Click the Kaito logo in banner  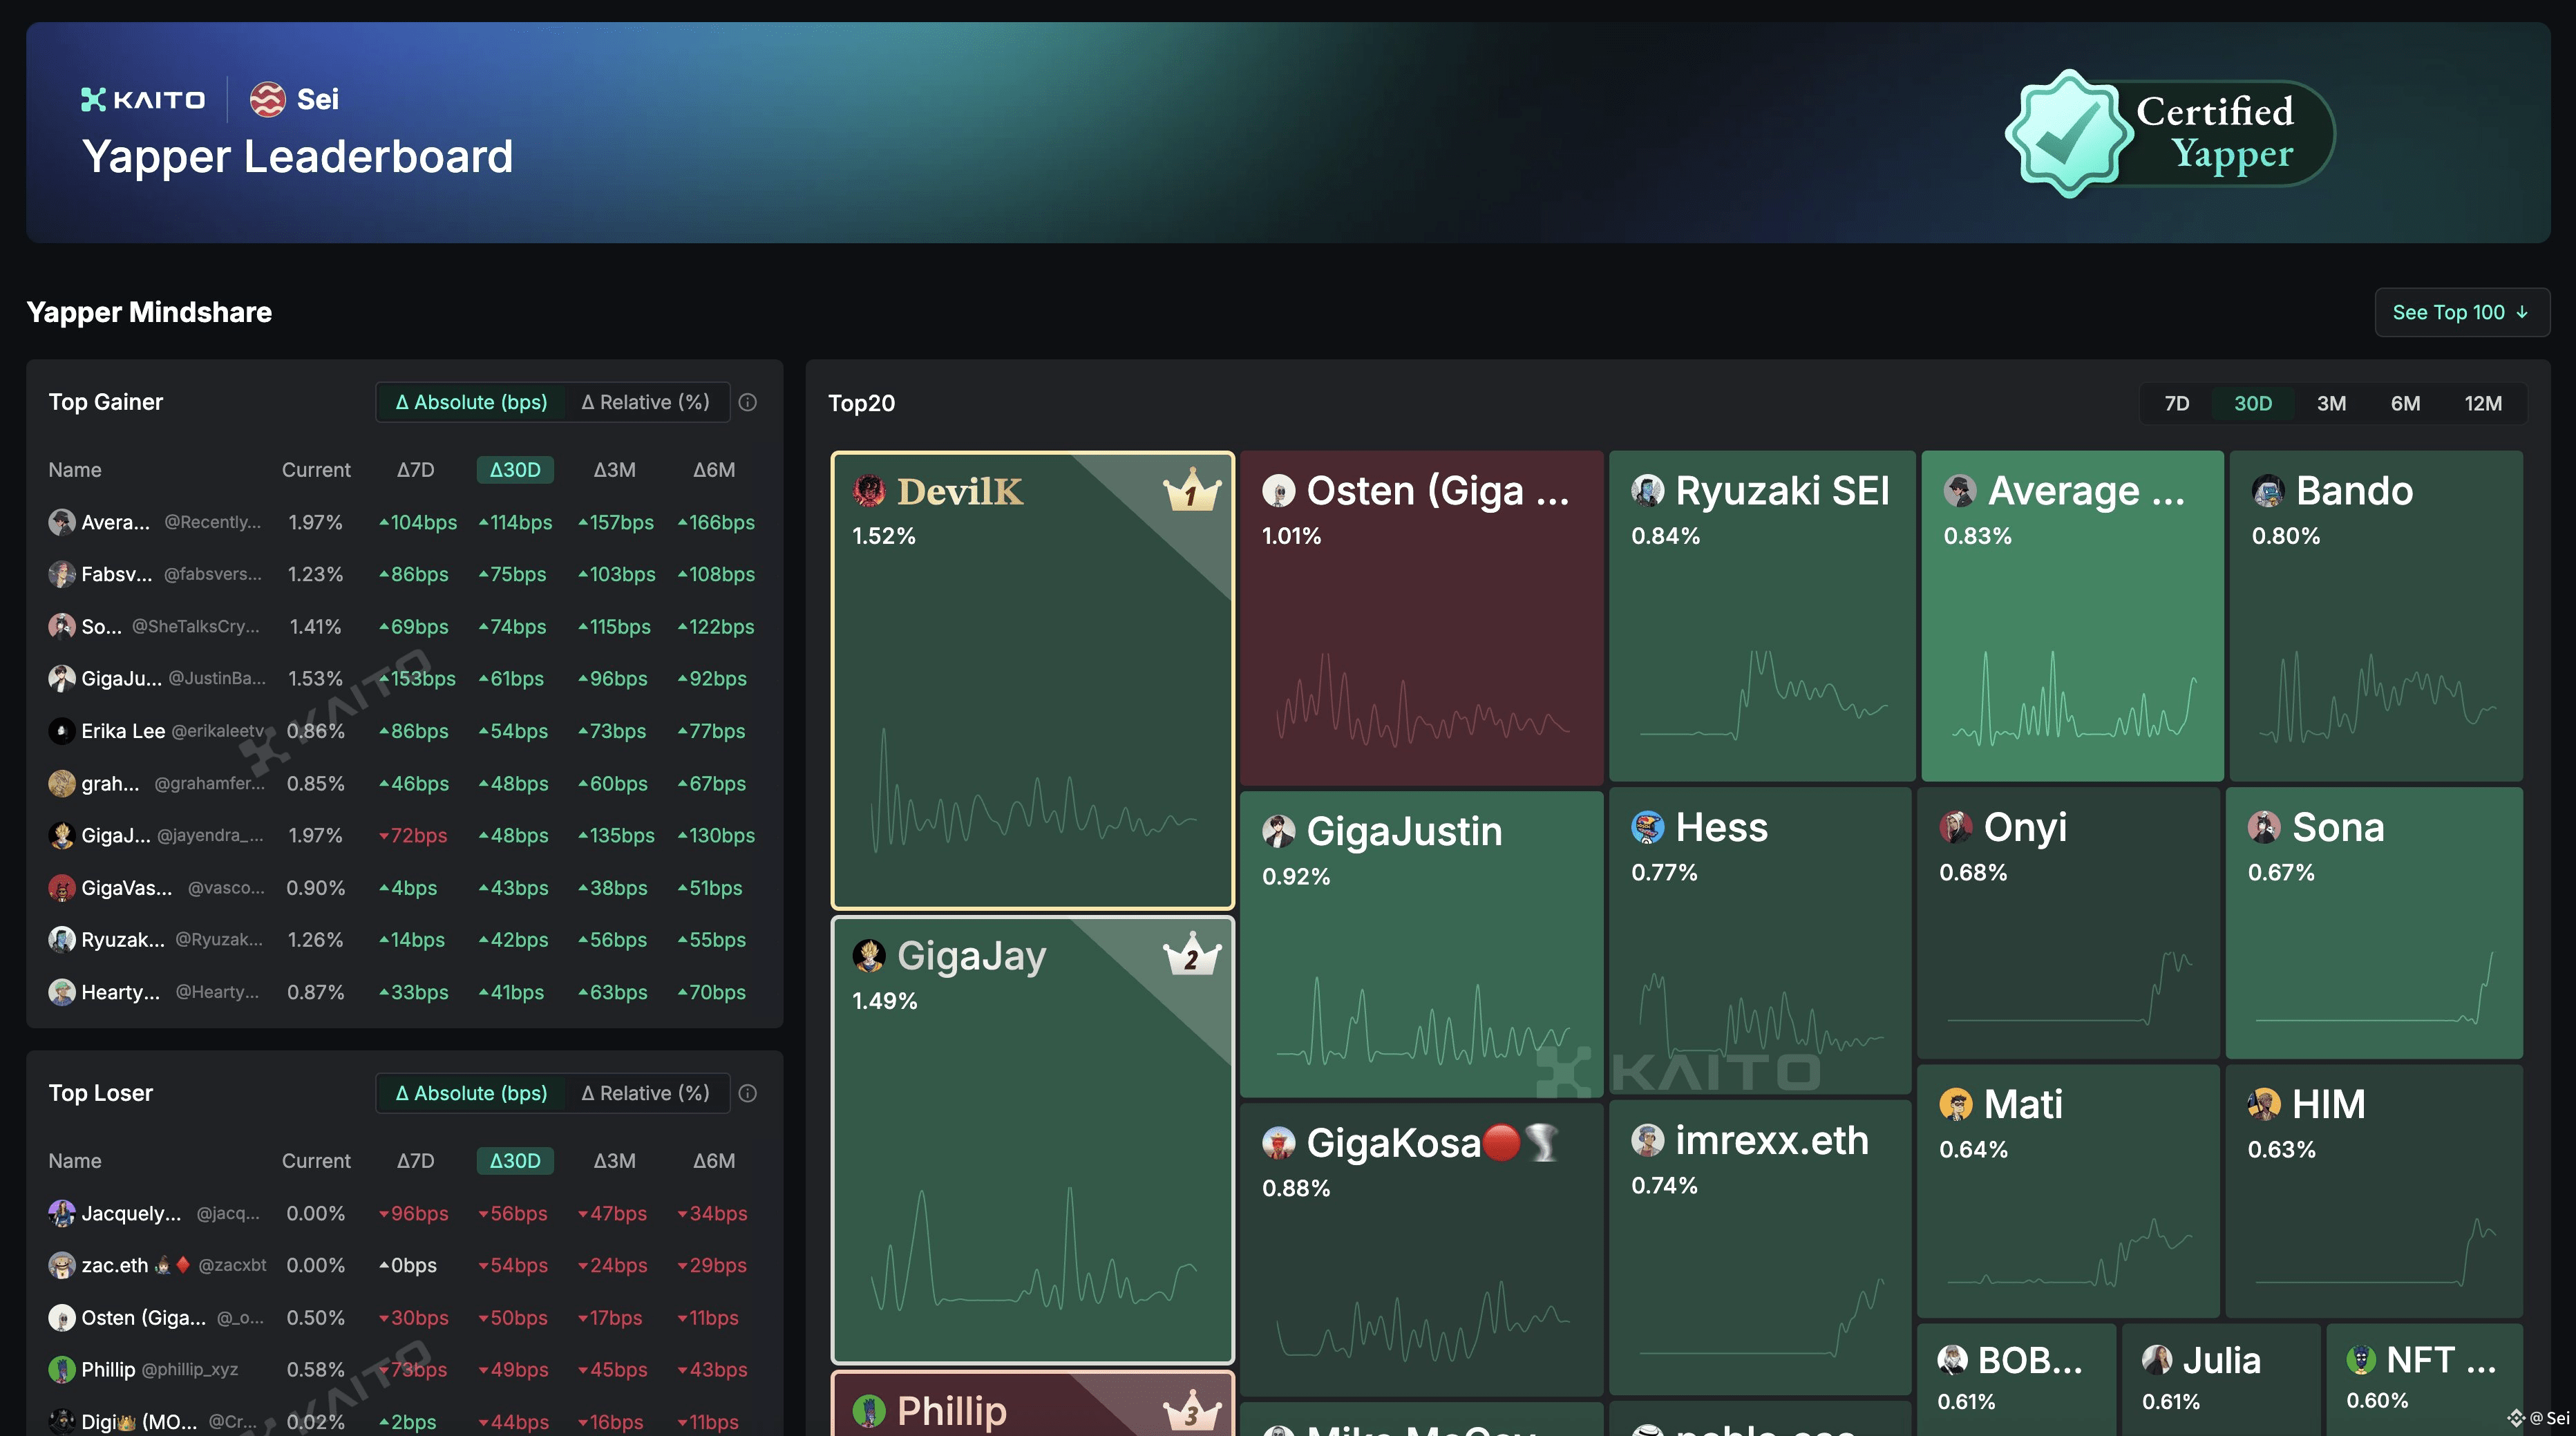pyautogui.click(x=143, y=99)
